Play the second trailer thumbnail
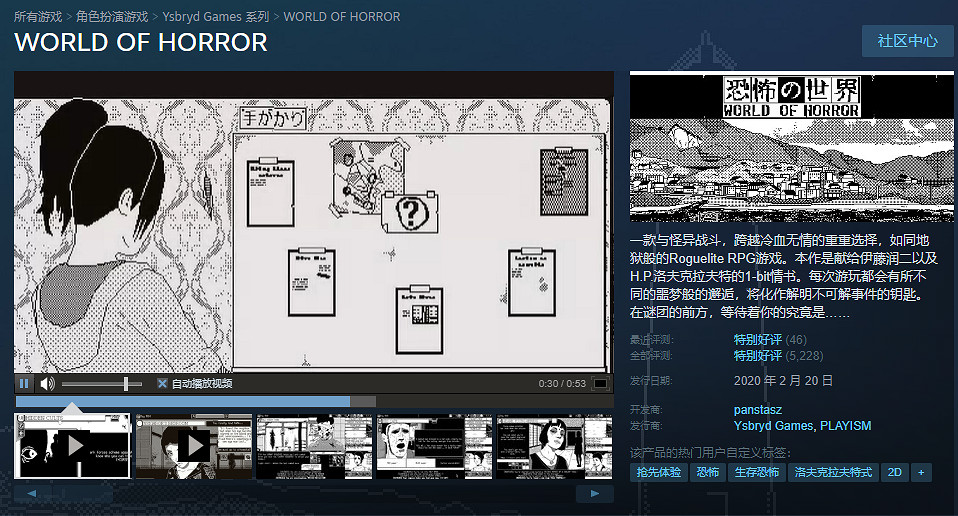The height and width of the screenshot is (516, 958). point(192,445)
